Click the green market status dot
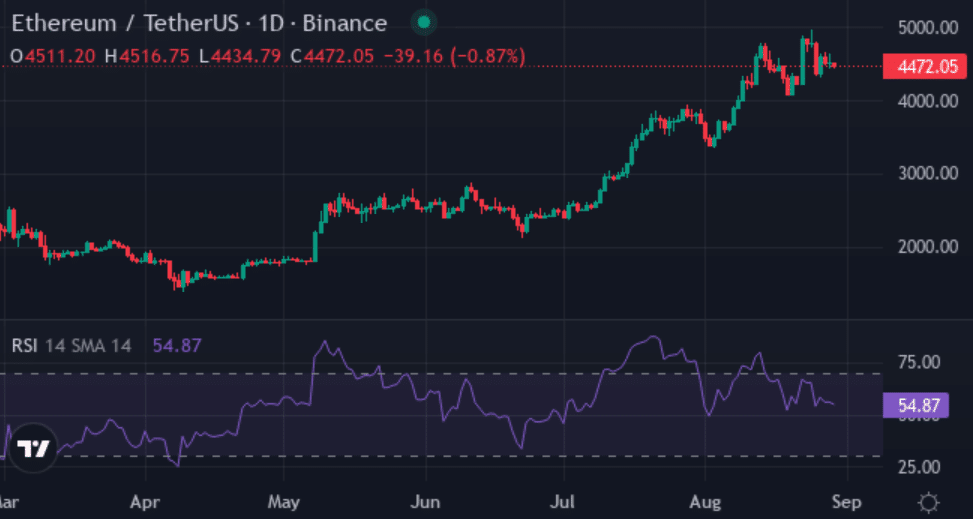 pyautogui.click(x=425, y=23)
